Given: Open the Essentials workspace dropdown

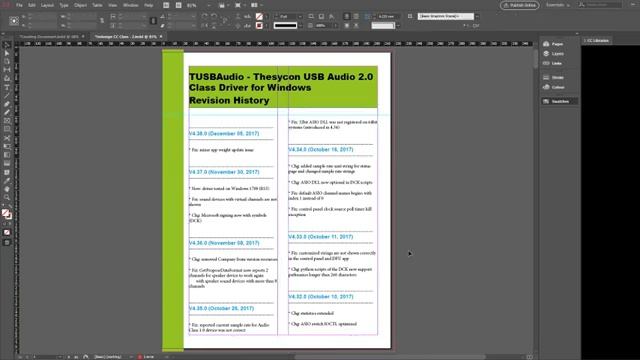Looking at the screenshot, I should point(558,5).
